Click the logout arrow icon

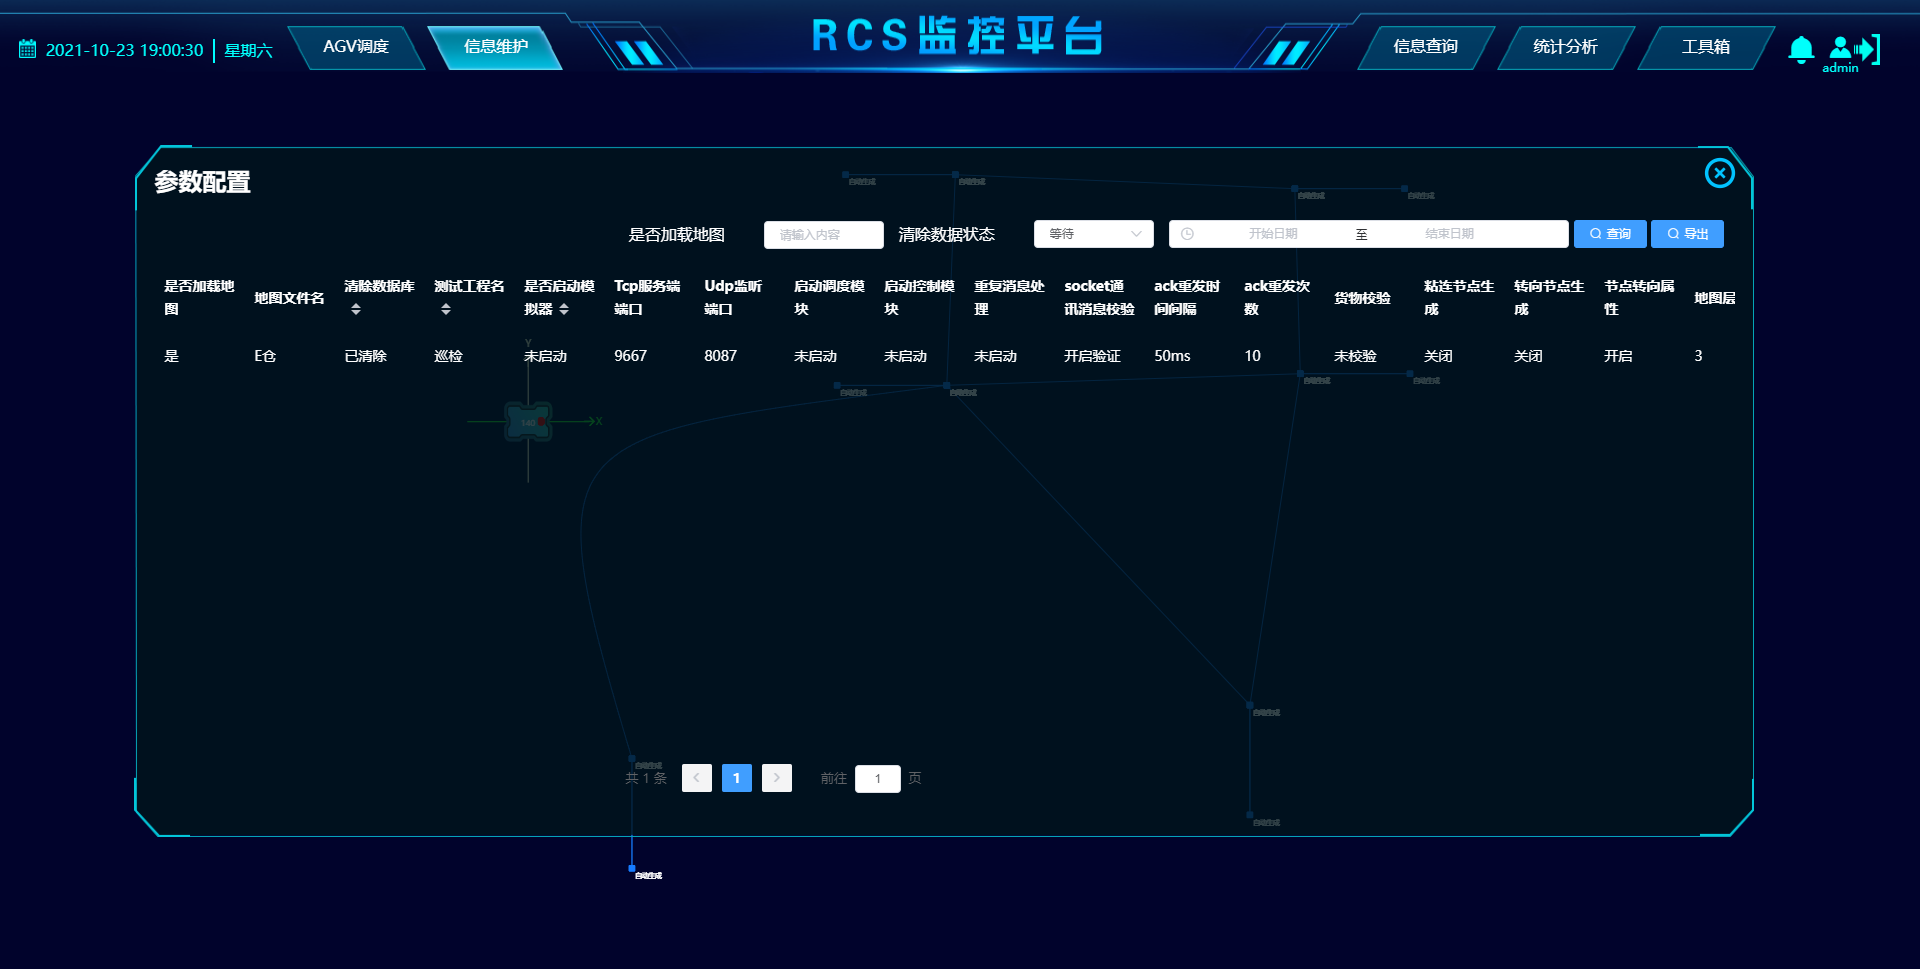click(1868, 49)
